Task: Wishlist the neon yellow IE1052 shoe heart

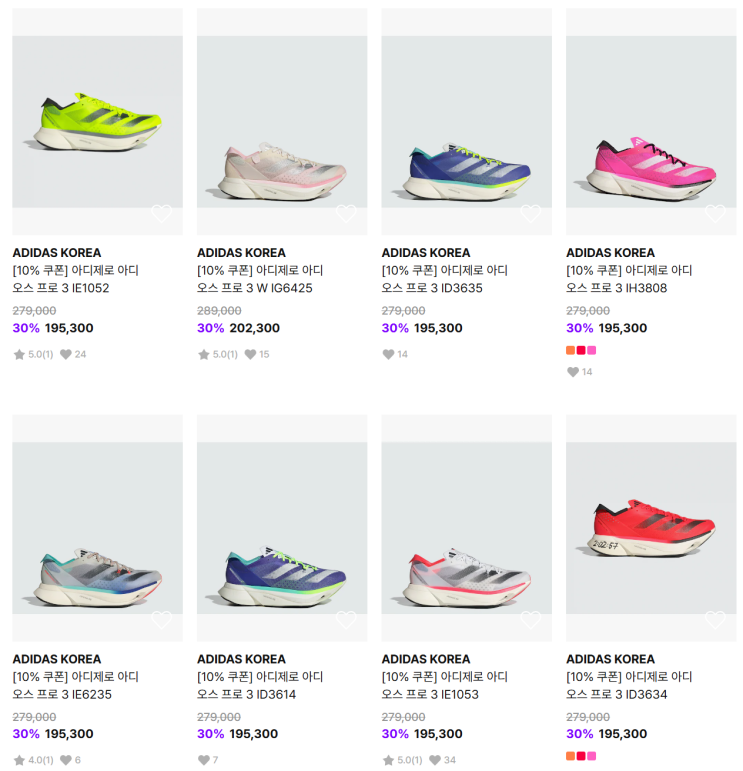Action: point(161,214)
